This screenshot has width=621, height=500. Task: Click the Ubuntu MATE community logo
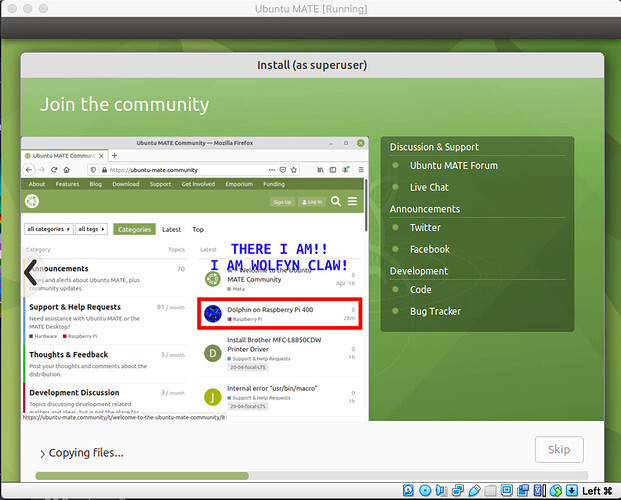pos(32,201)
